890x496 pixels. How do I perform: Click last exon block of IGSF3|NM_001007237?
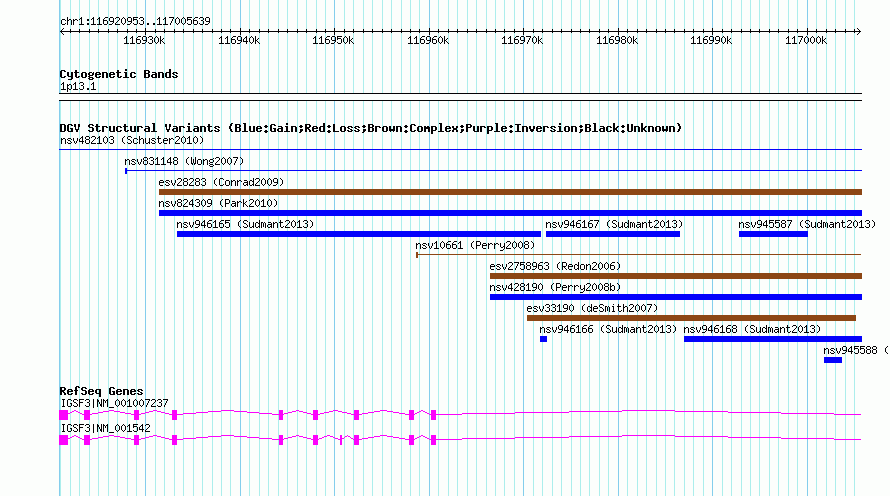[x=433, y=415]
